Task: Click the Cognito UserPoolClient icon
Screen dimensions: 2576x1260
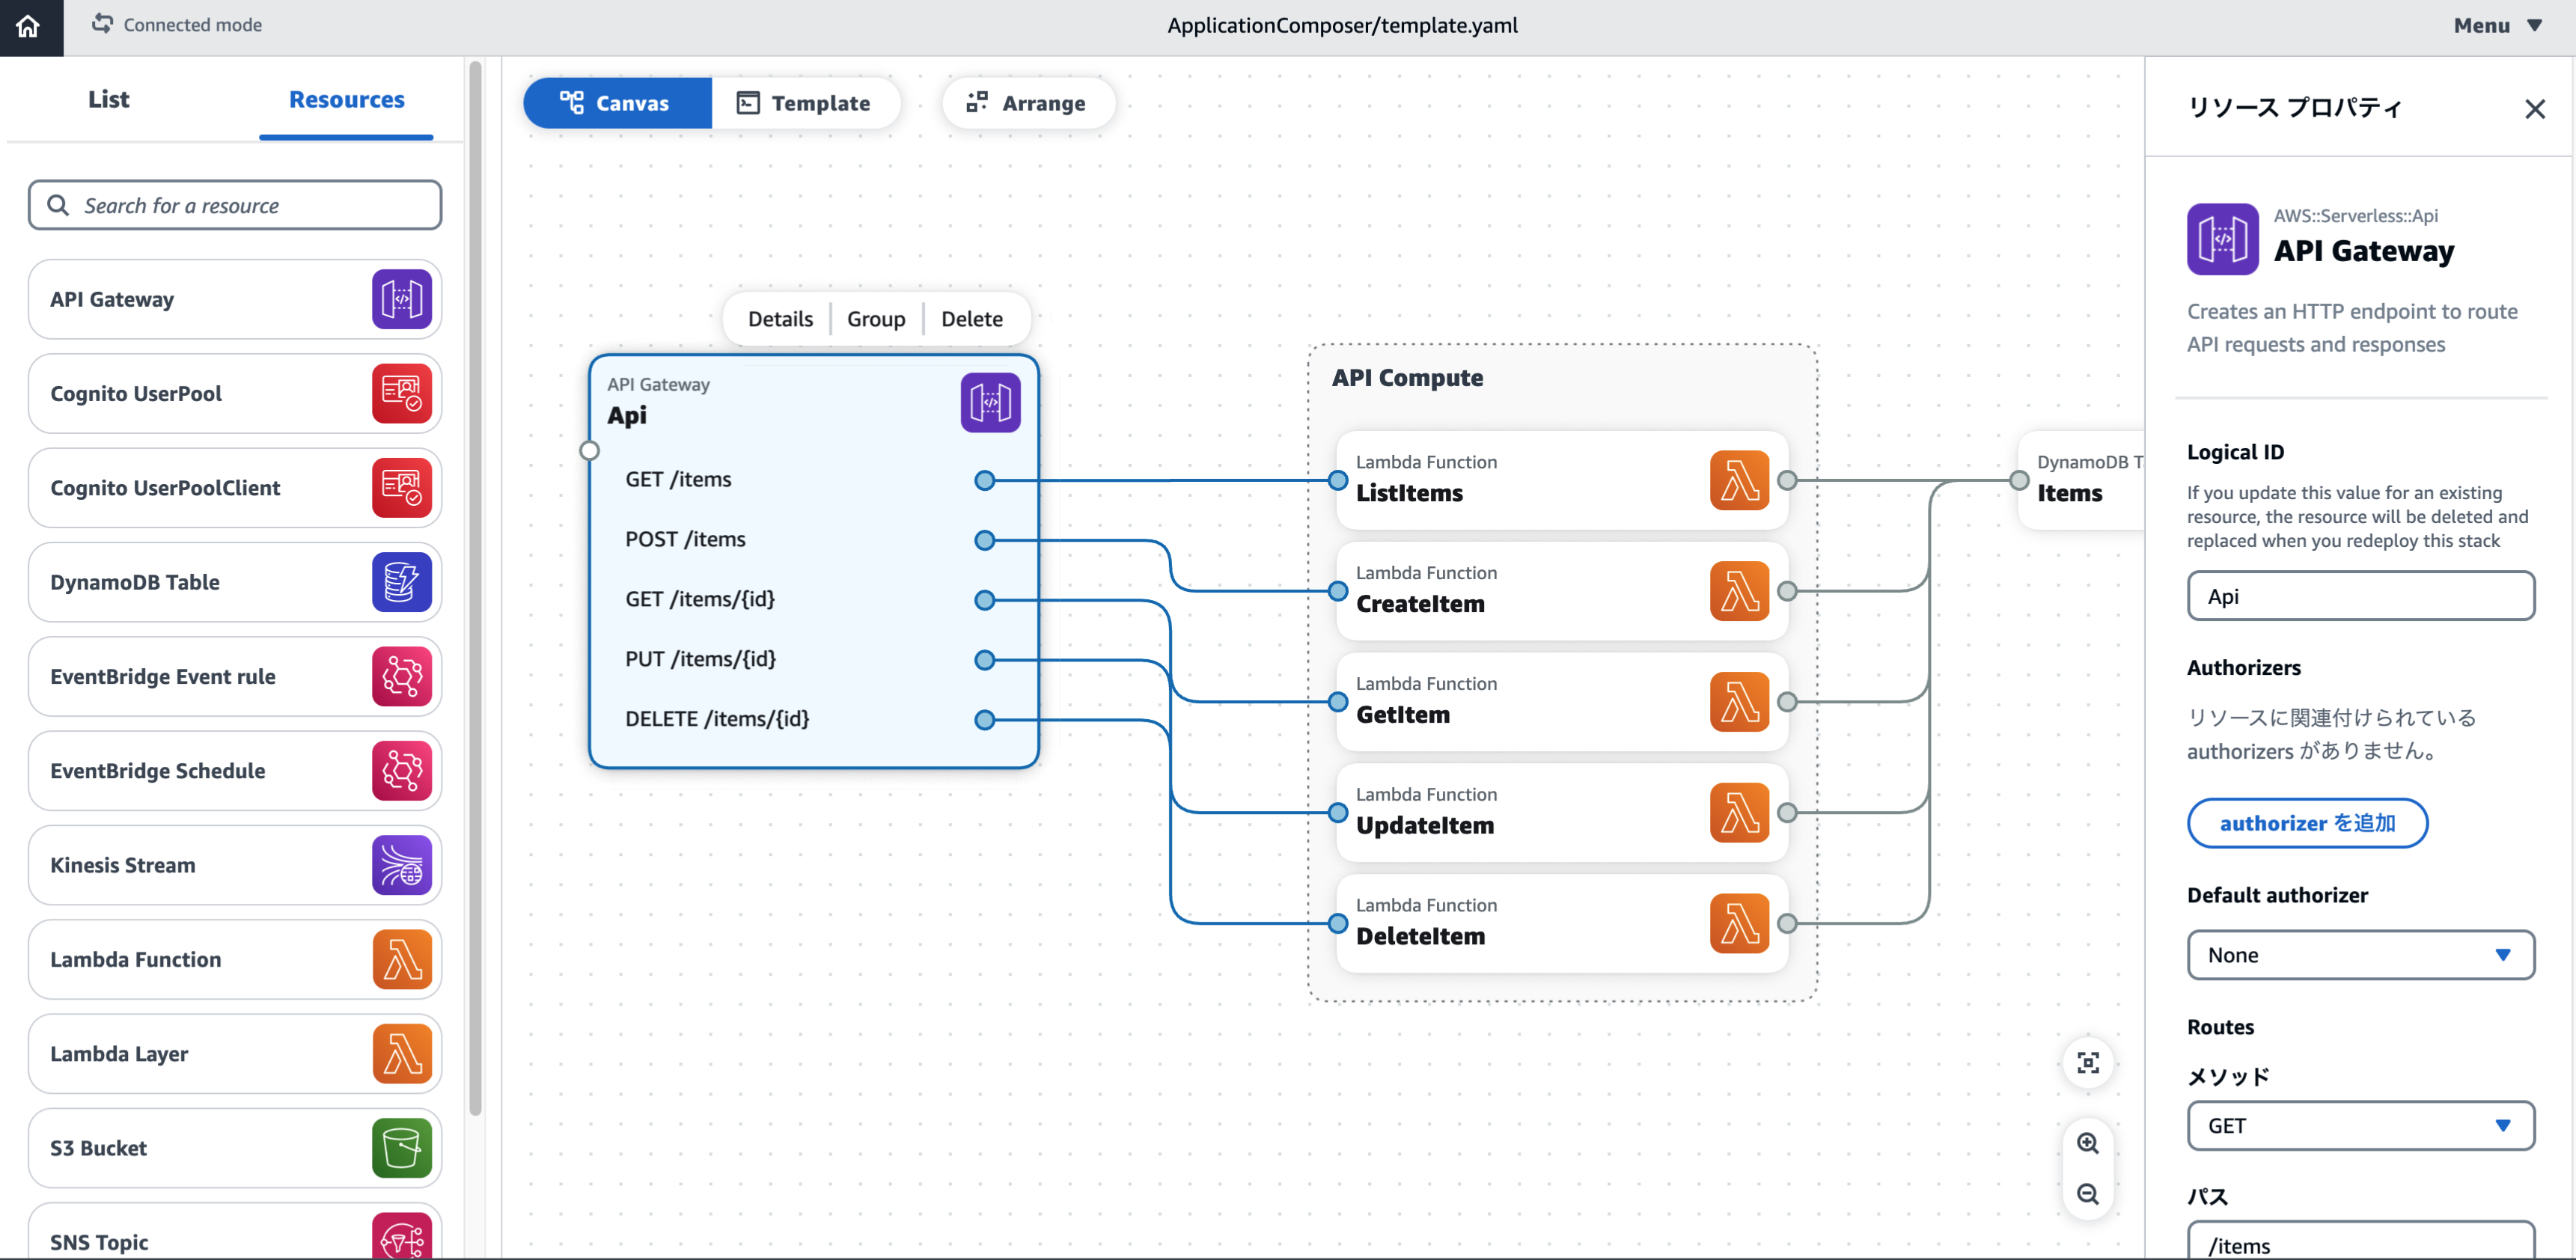Action: point(401,488)
